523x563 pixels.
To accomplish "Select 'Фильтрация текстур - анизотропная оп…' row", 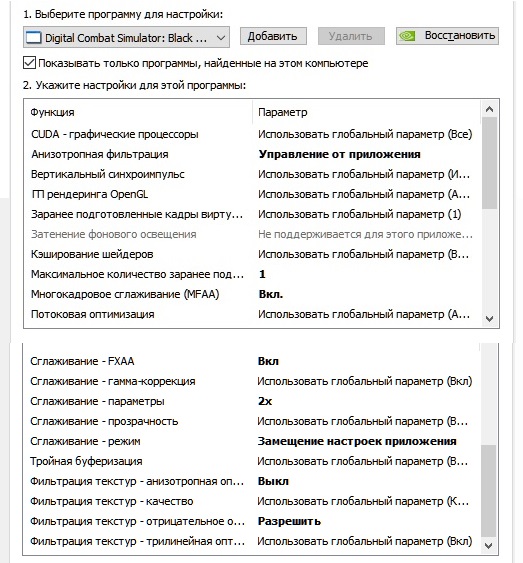I will click(252, 481).
